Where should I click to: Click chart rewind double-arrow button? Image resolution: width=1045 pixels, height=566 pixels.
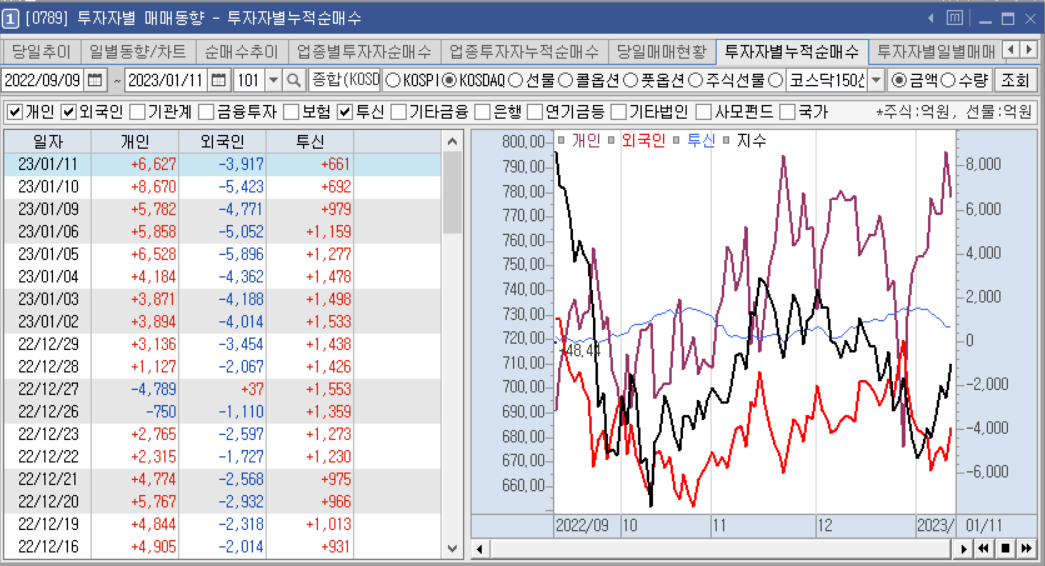coord(984,548)
